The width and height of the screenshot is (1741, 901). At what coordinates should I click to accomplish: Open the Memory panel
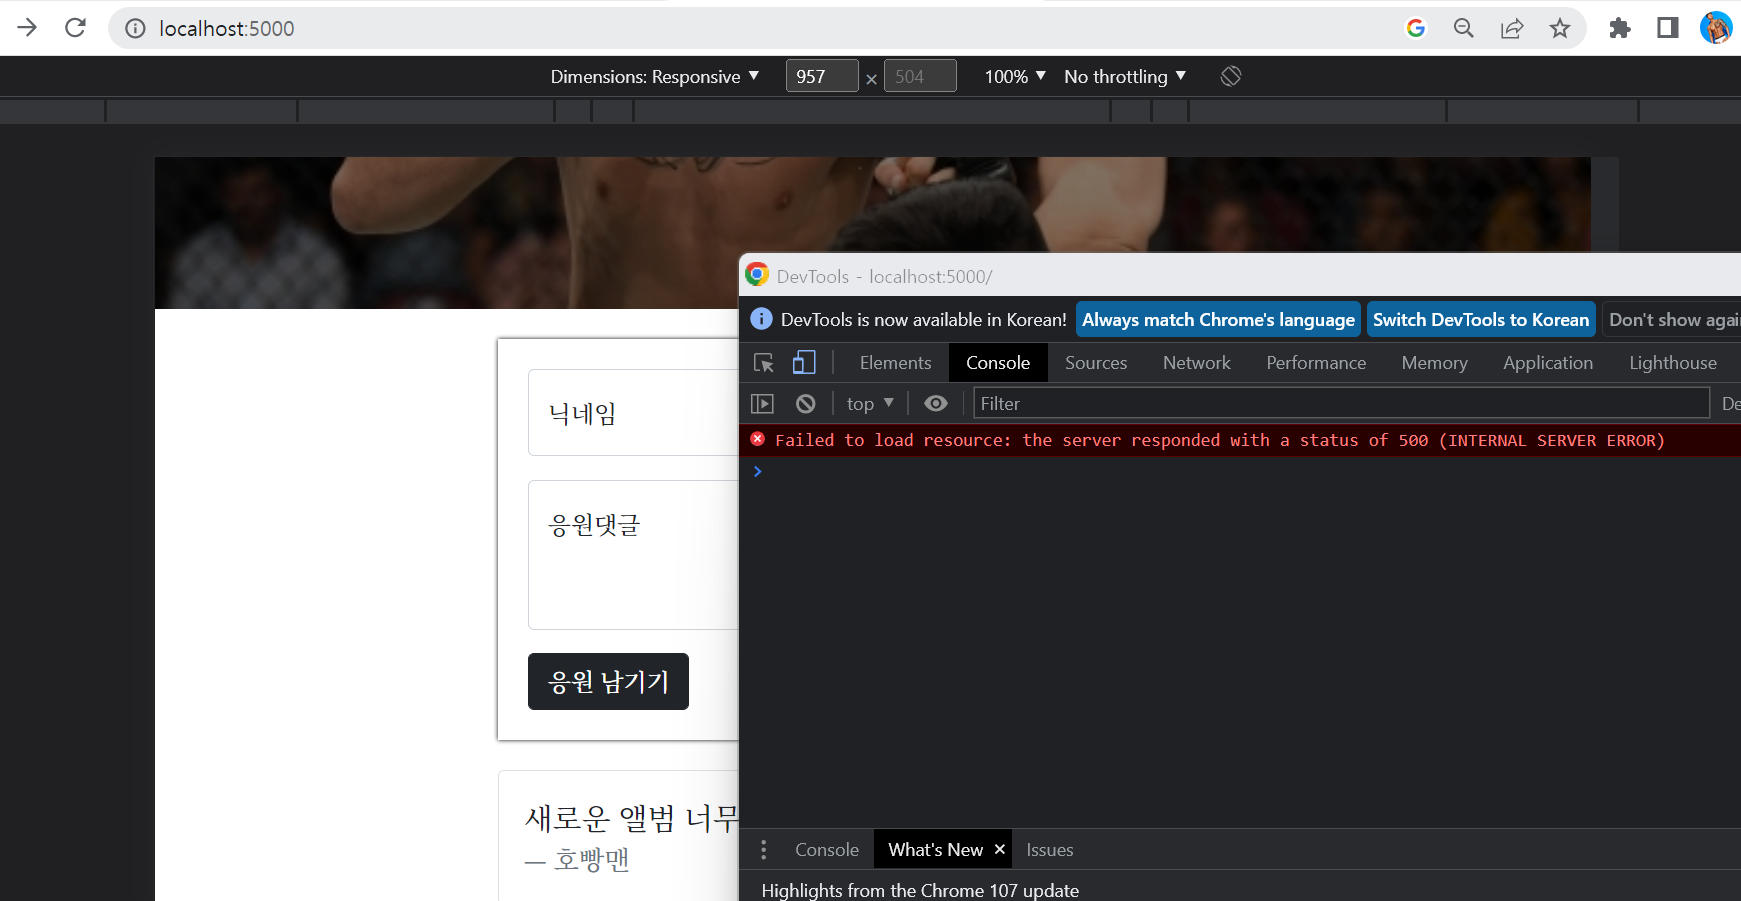point(1434,363)
